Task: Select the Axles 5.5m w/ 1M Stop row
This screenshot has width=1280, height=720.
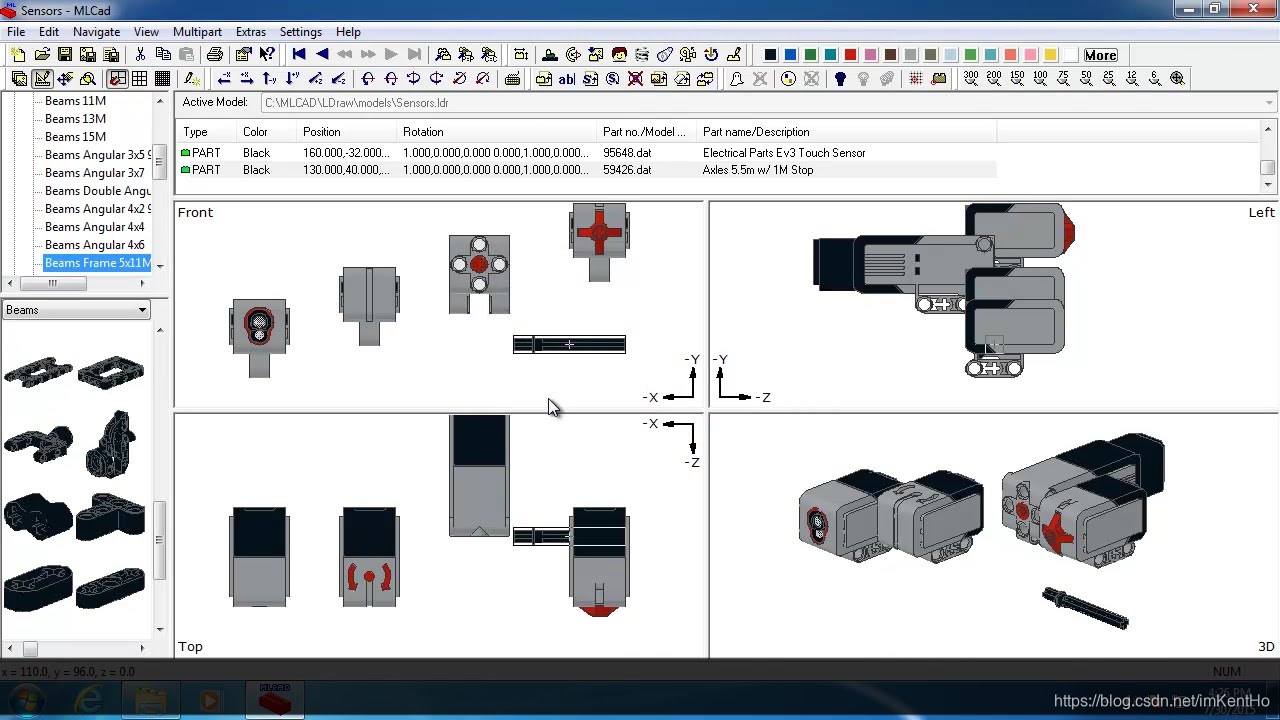Action: pos(587,170)
